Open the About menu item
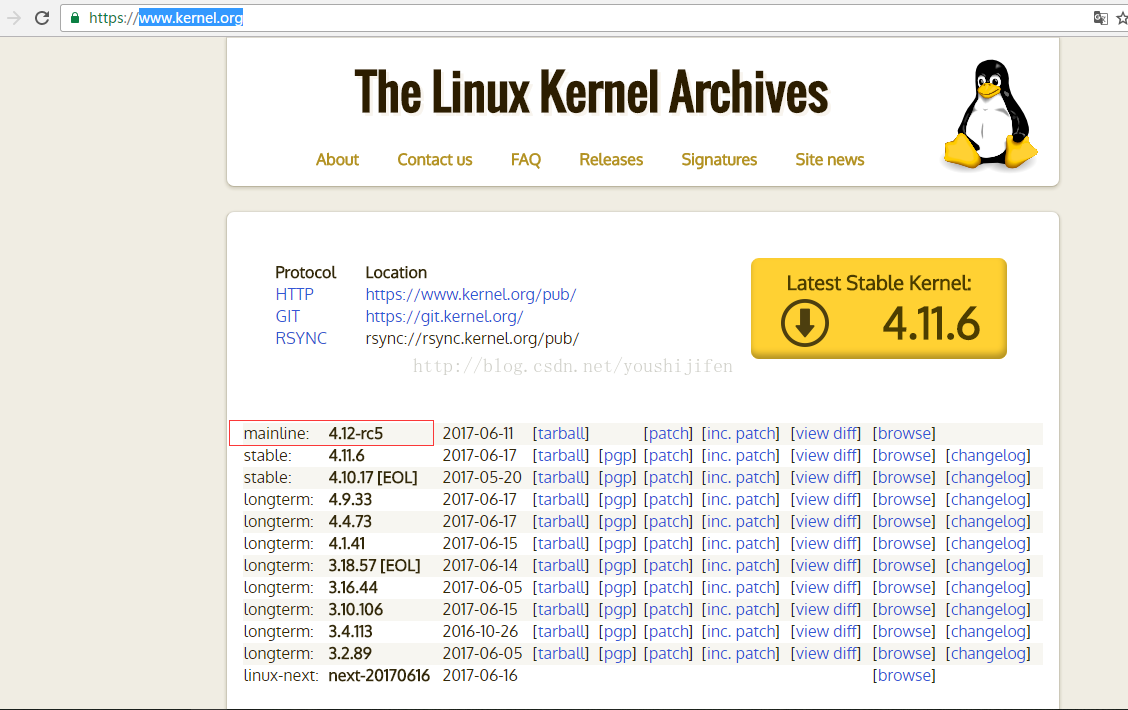The image size is (1128, 710). [x=337, y=160]
